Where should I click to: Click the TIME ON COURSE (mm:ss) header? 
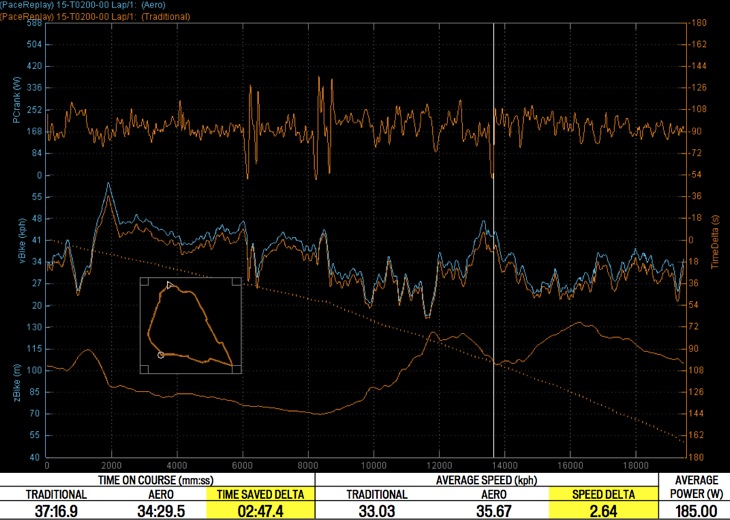[157, 480]
